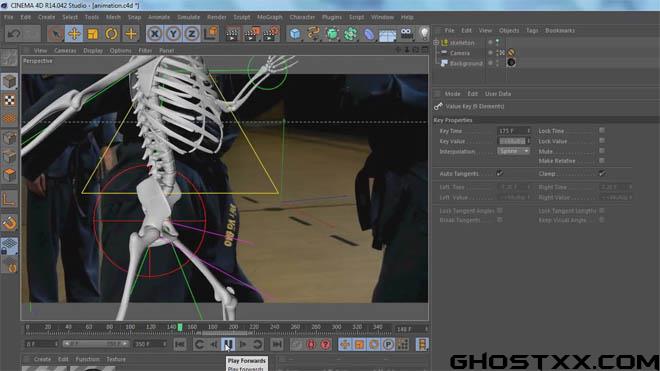This screenshot has height=371, width=660.
Task: Click the Background object's texture tag
Action: [x=511, y=62]
